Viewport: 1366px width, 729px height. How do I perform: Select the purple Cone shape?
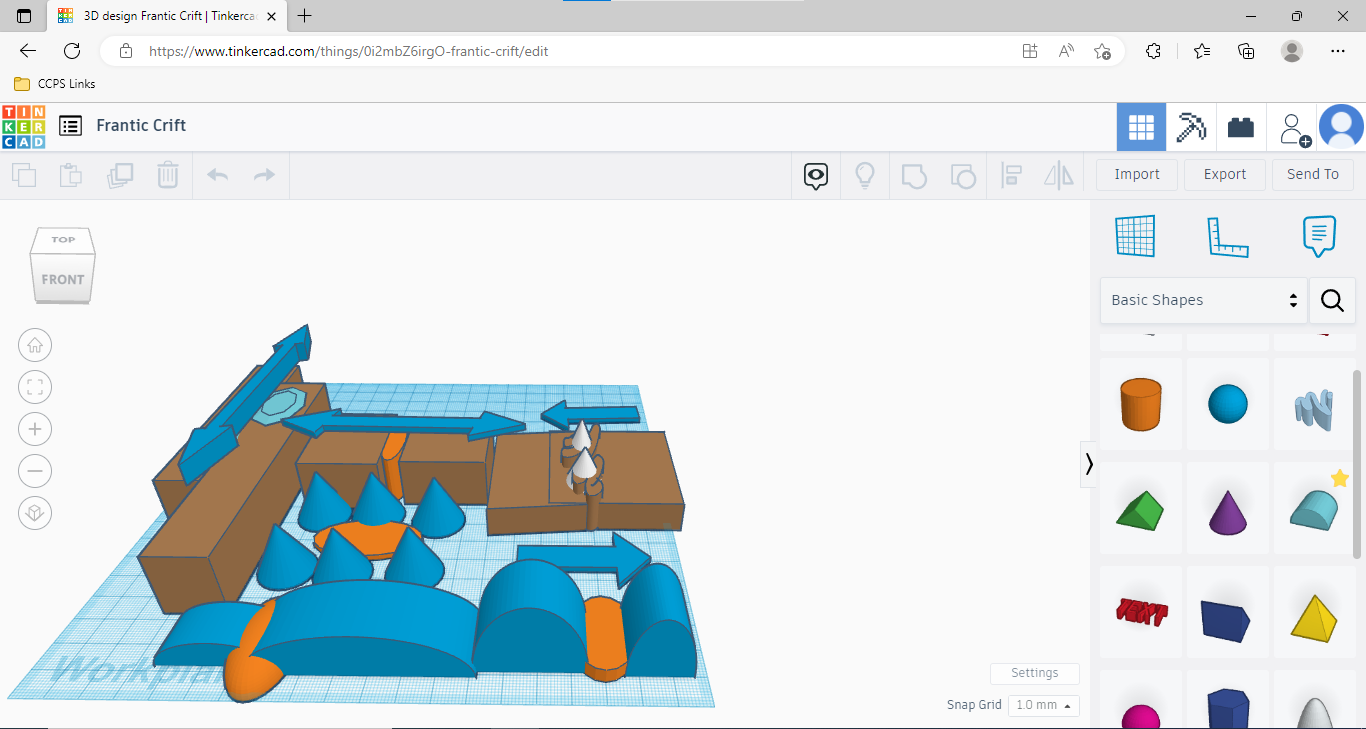pyautogui.click(x=1228, y=508)
